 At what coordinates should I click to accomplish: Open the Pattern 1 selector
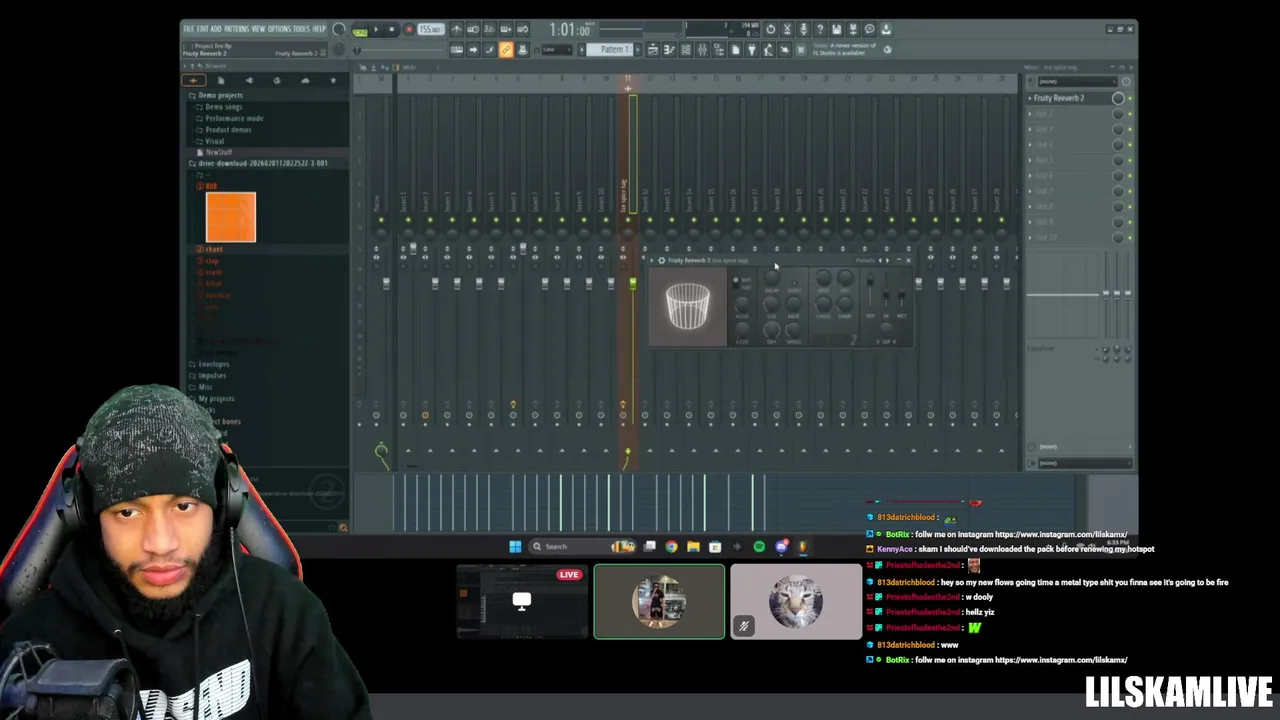coord(609,49)
